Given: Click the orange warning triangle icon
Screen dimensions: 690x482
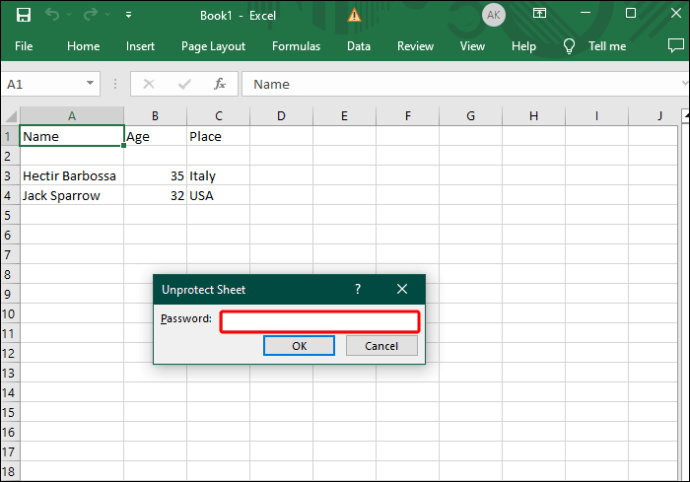Looking at the screenshot, I should [x=354, y=15].
